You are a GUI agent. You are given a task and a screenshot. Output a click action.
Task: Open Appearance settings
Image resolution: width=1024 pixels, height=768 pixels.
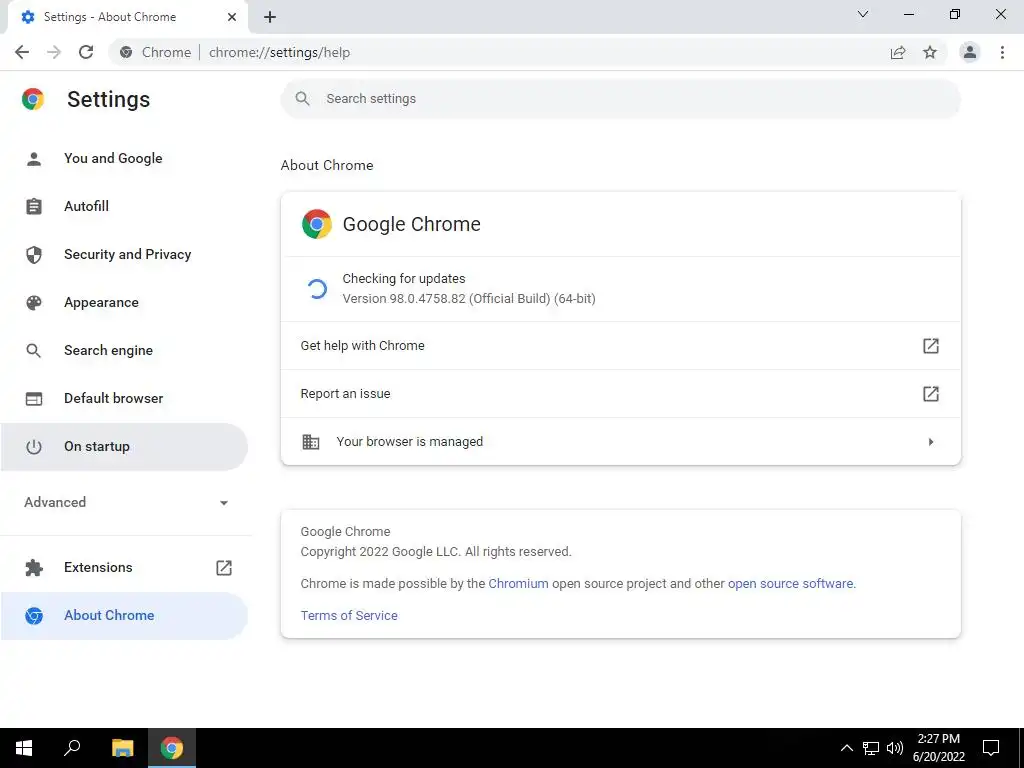click(x=125, y=302)
